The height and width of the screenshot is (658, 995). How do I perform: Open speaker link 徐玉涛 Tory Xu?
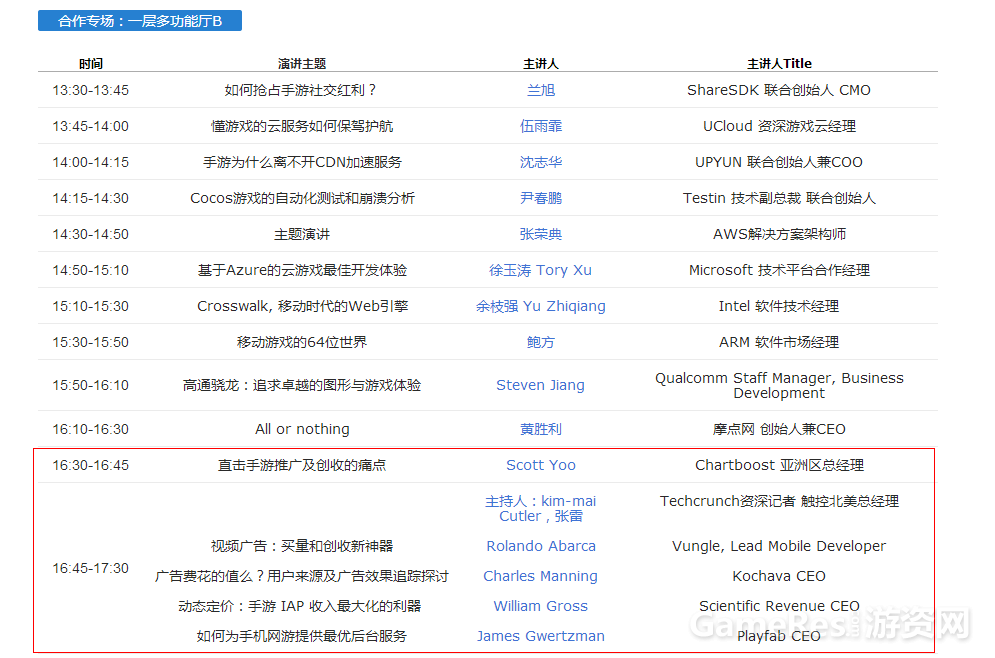541,270
